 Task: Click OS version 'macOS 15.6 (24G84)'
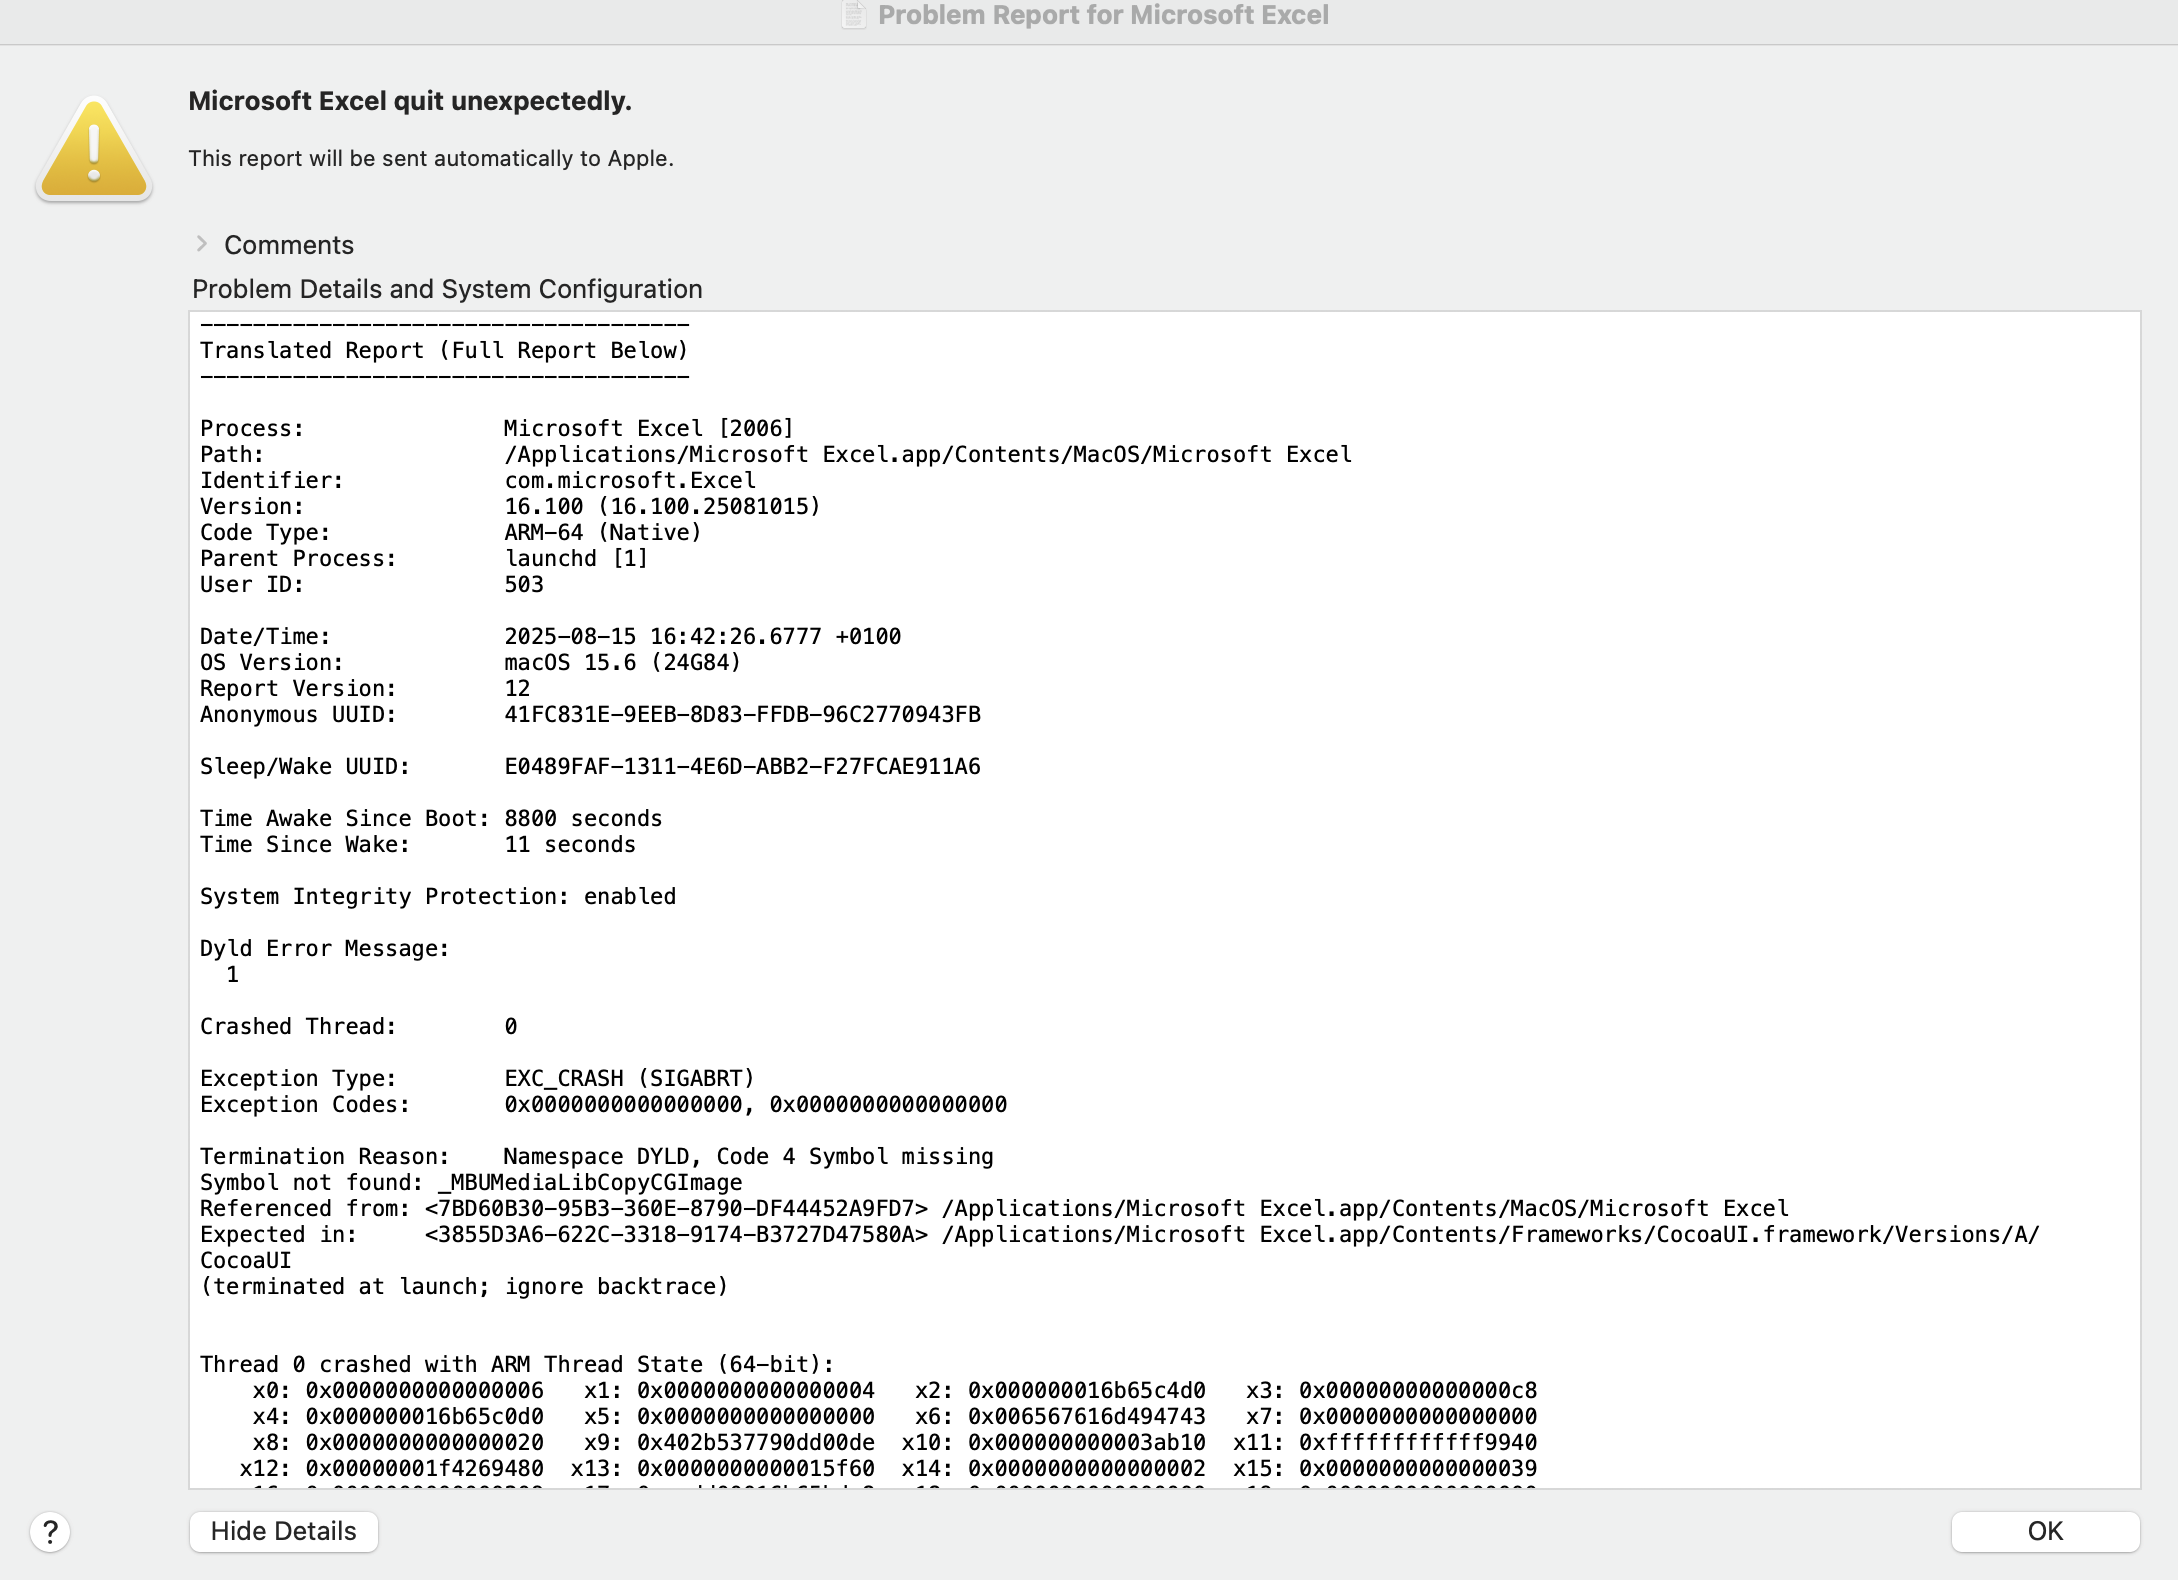[622, 662]
